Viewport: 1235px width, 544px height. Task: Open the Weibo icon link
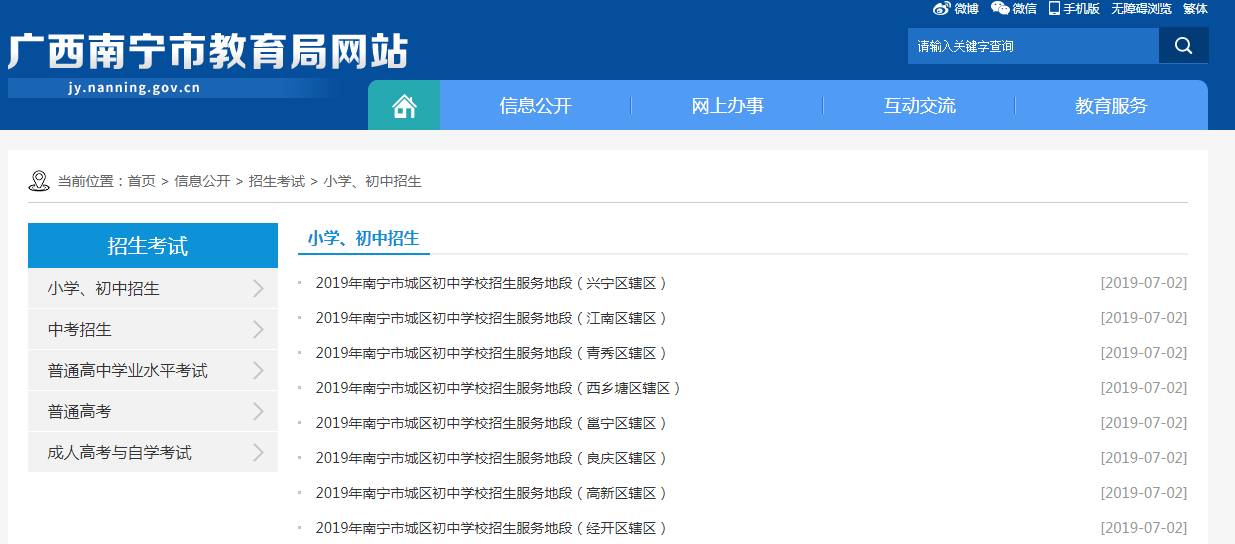[941, 8]
